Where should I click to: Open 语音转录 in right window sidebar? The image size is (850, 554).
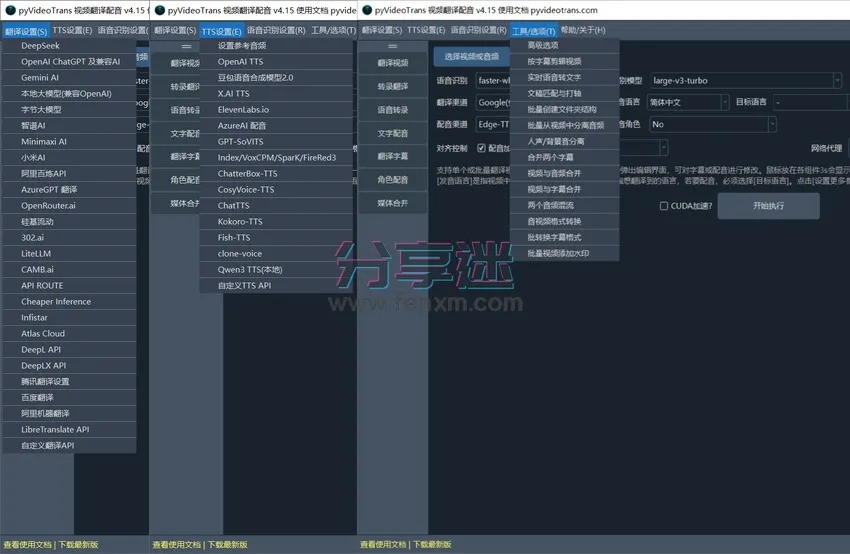[x=393, y=110]
